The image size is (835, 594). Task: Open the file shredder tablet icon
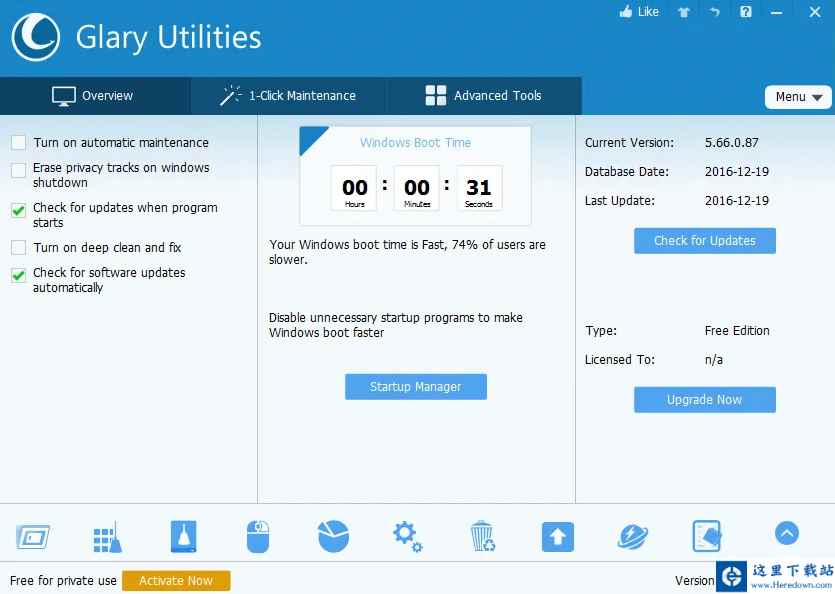coord(707,536)
